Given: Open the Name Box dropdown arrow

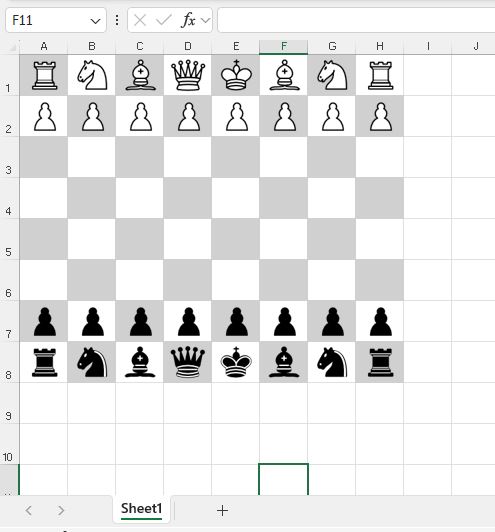Looking at the screenshot, I should 95,21.
